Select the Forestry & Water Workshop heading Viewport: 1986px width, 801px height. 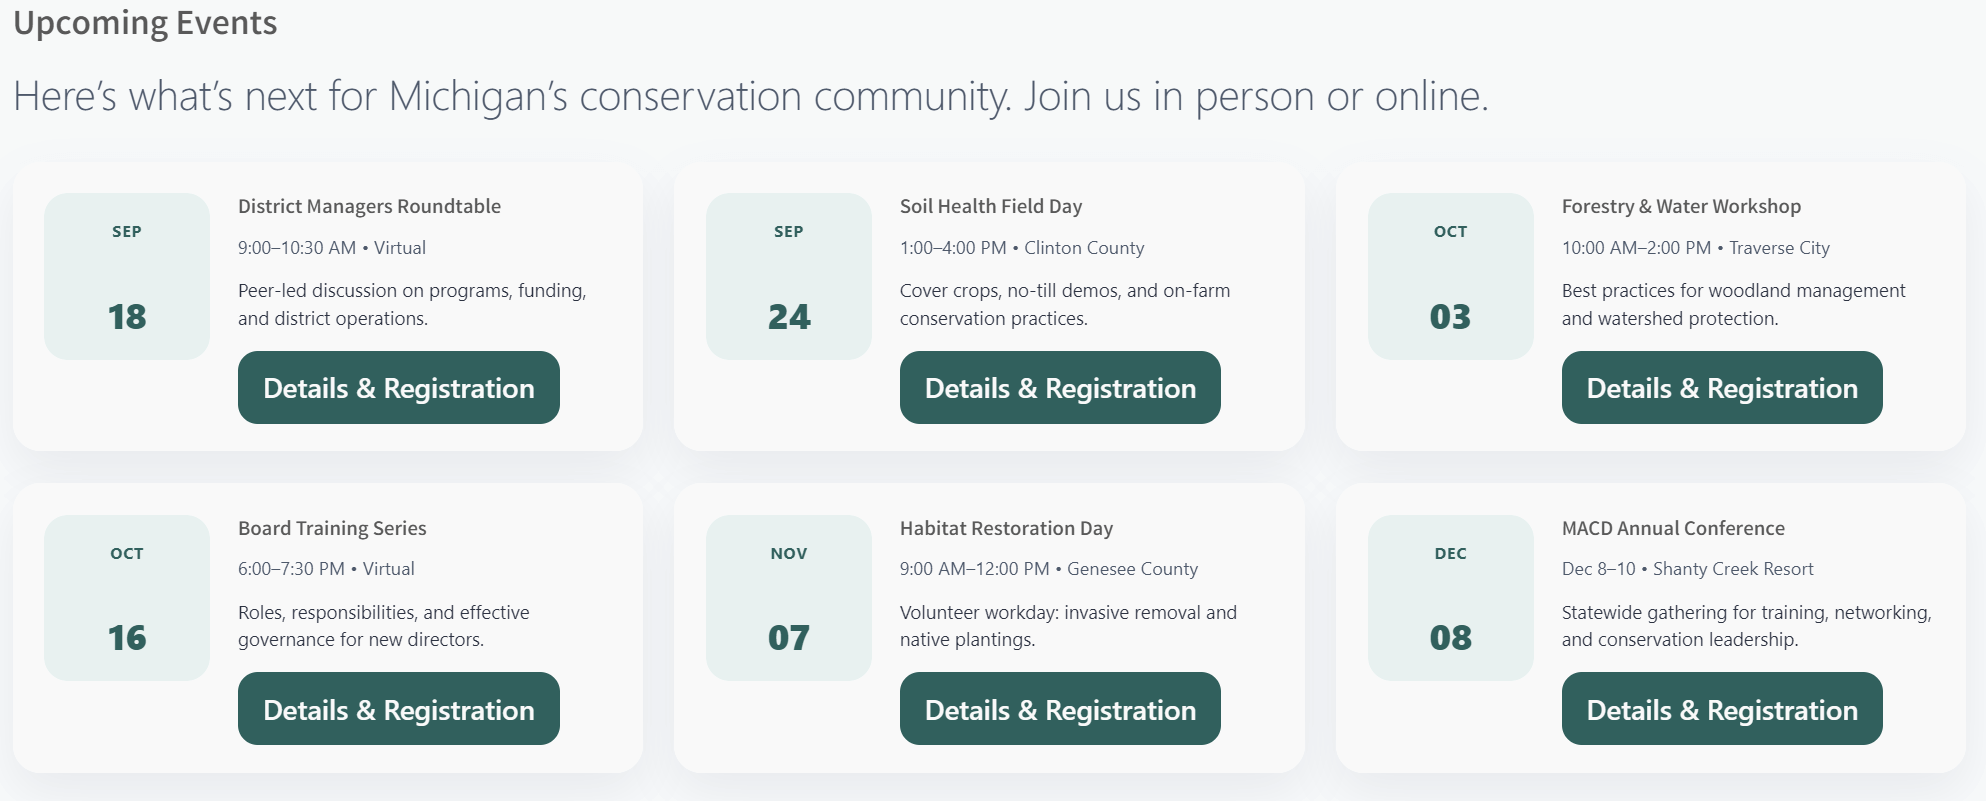point(1681,207)
